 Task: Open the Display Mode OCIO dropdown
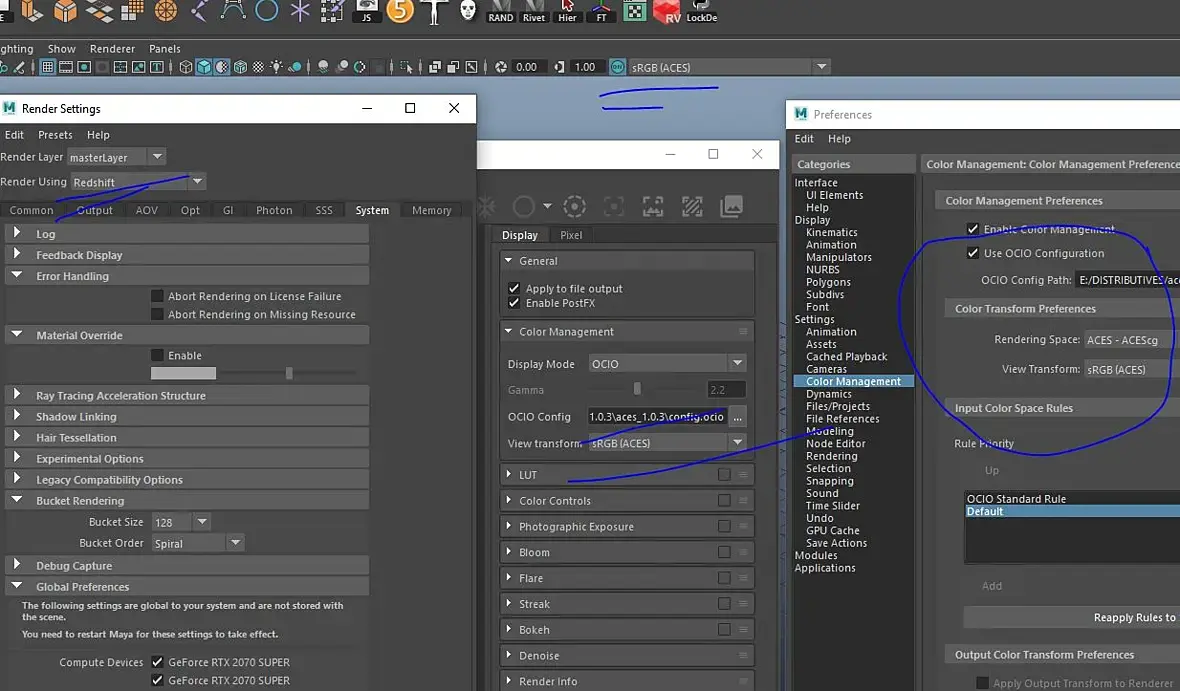pyautogui.click(x=667, y=364)
